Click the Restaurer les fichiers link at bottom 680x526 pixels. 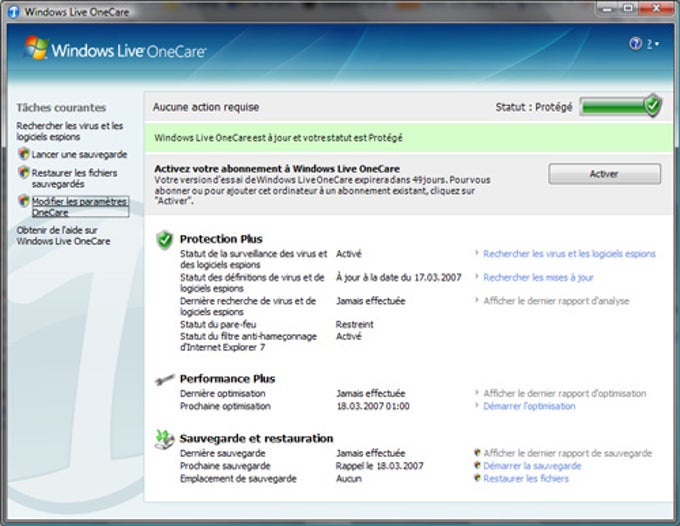coord(526,478)
